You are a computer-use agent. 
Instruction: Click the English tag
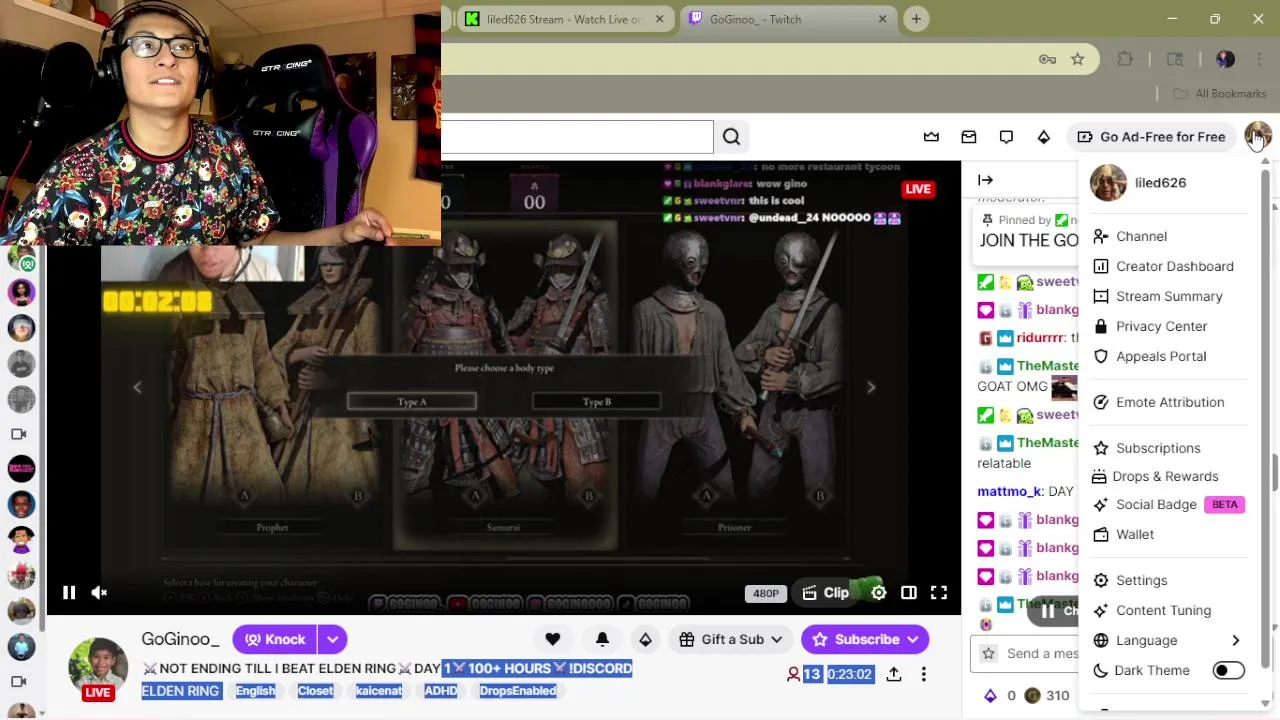(255, 691)
